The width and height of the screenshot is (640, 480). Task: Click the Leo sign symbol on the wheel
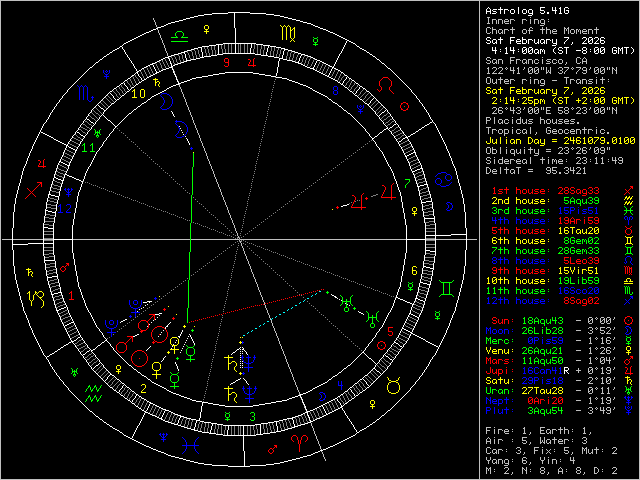[385, 86]
